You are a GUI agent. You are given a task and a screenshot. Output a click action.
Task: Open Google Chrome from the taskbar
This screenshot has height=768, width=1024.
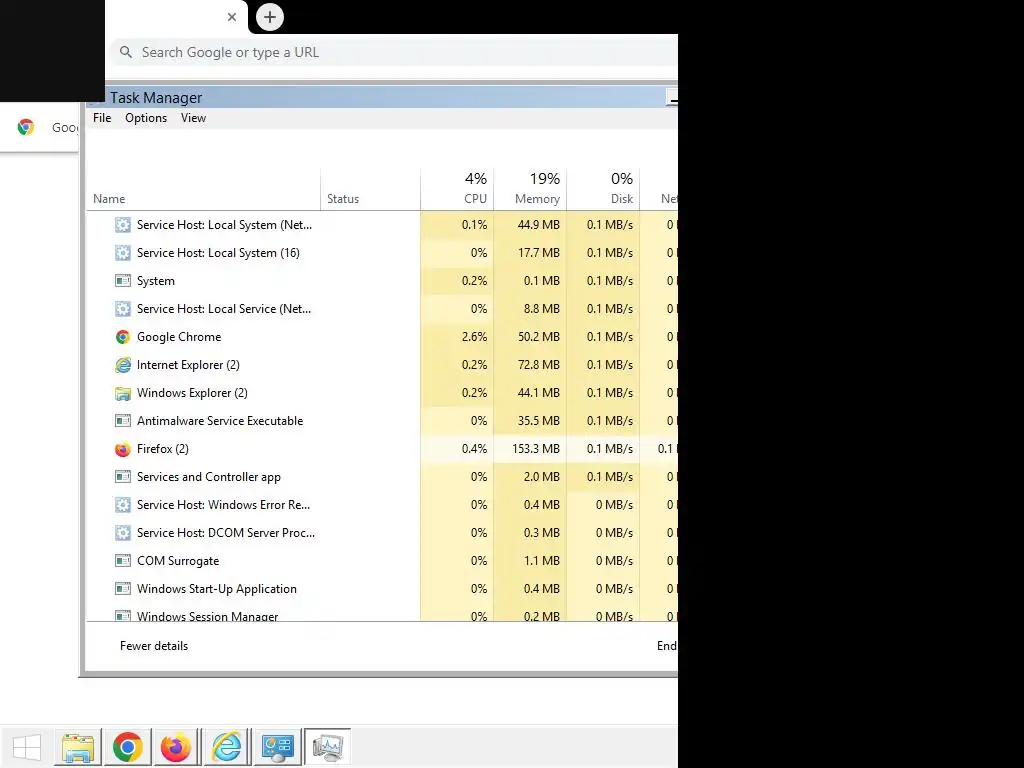(x=127, y=746)
